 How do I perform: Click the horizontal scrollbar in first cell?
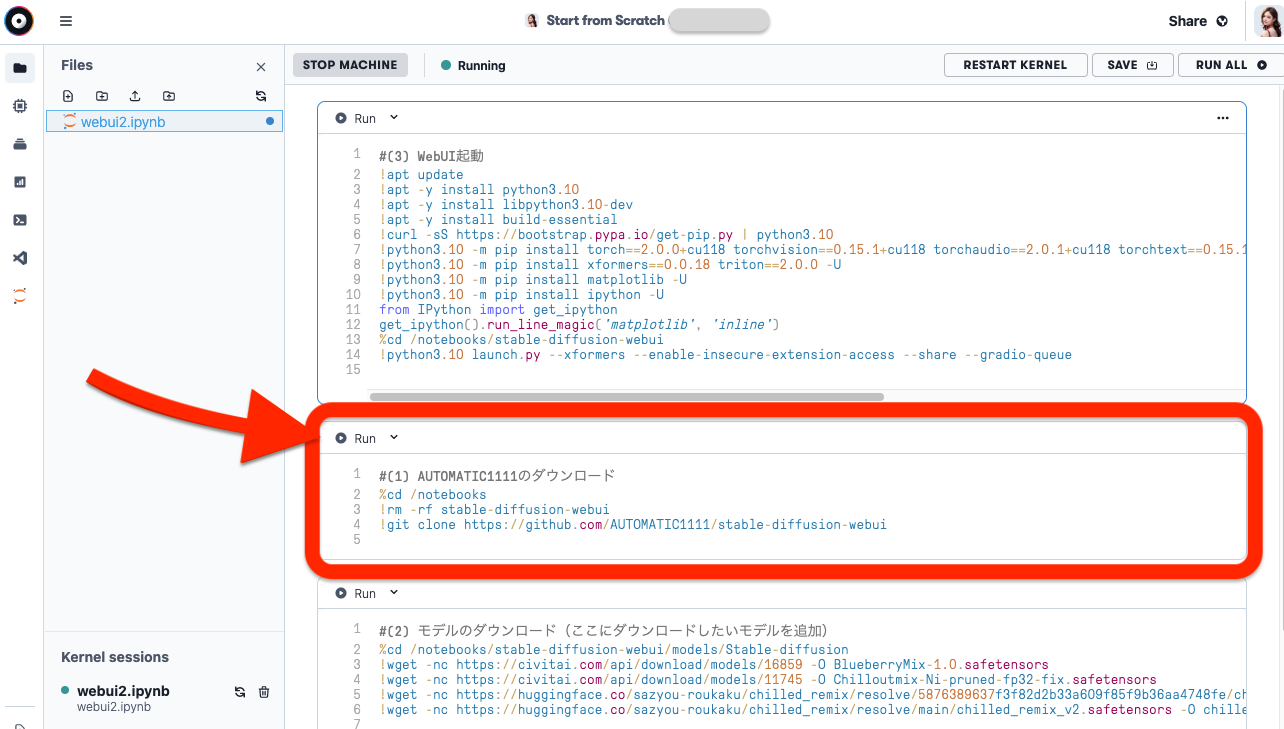pyautogui.click(x=626, y=397)
